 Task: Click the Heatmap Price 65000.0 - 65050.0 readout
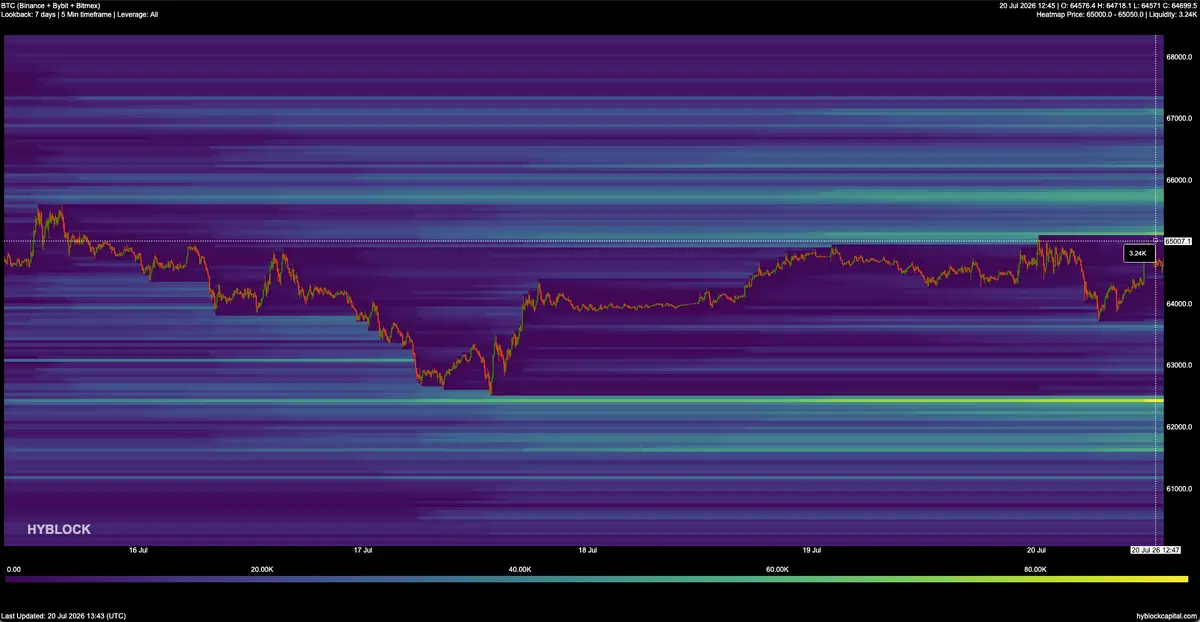coord(1118,15)
